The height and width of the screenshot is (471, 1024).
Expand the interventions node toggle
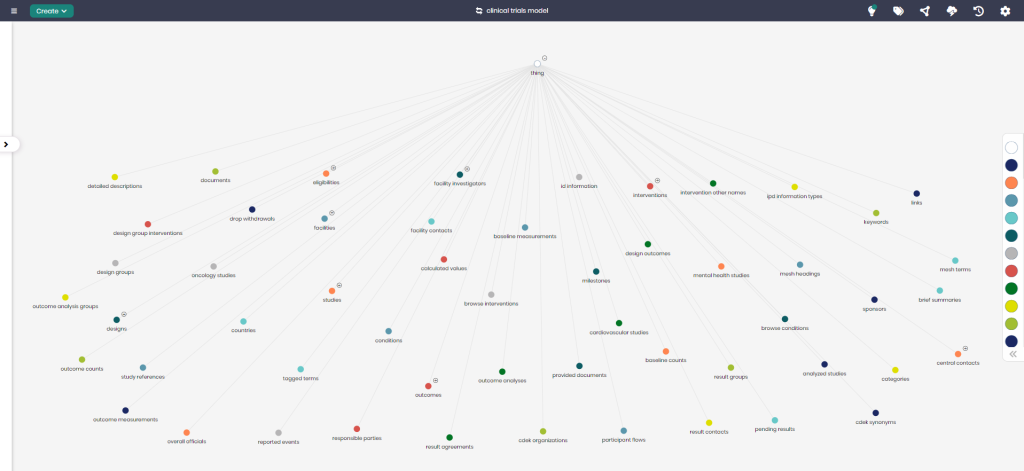point(657,180)
